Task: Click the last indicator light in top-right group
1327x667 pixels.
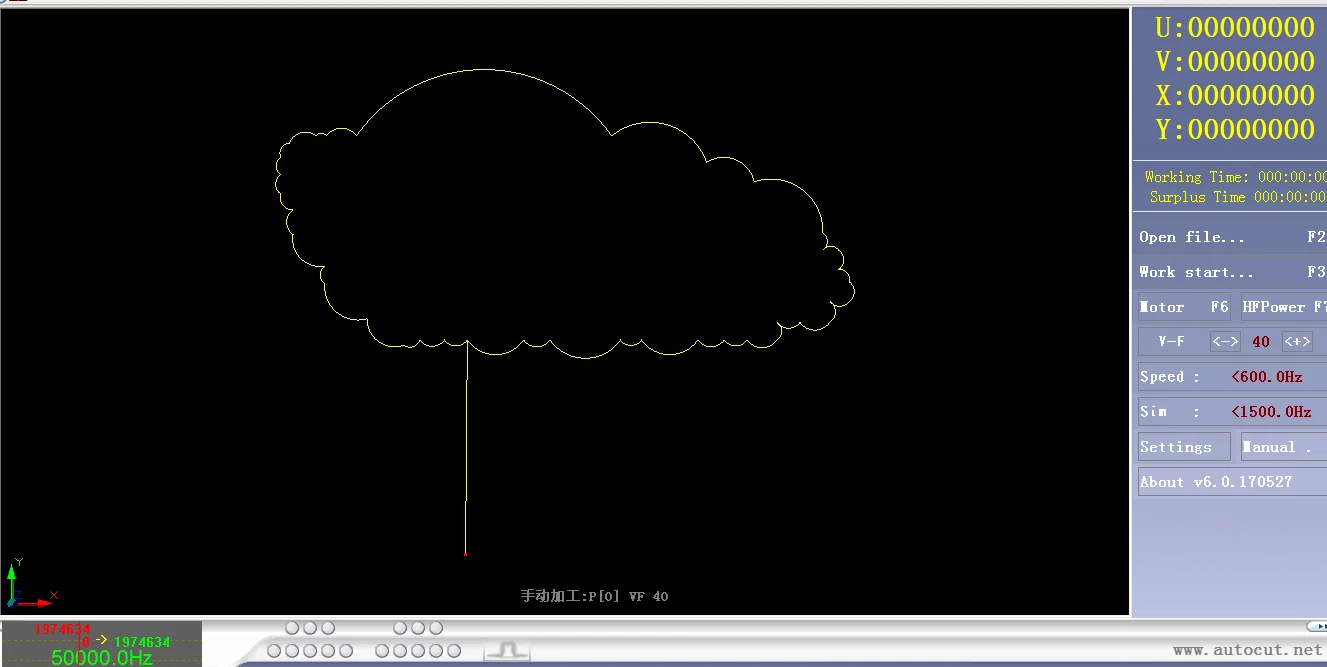Action: coord(436,628)
